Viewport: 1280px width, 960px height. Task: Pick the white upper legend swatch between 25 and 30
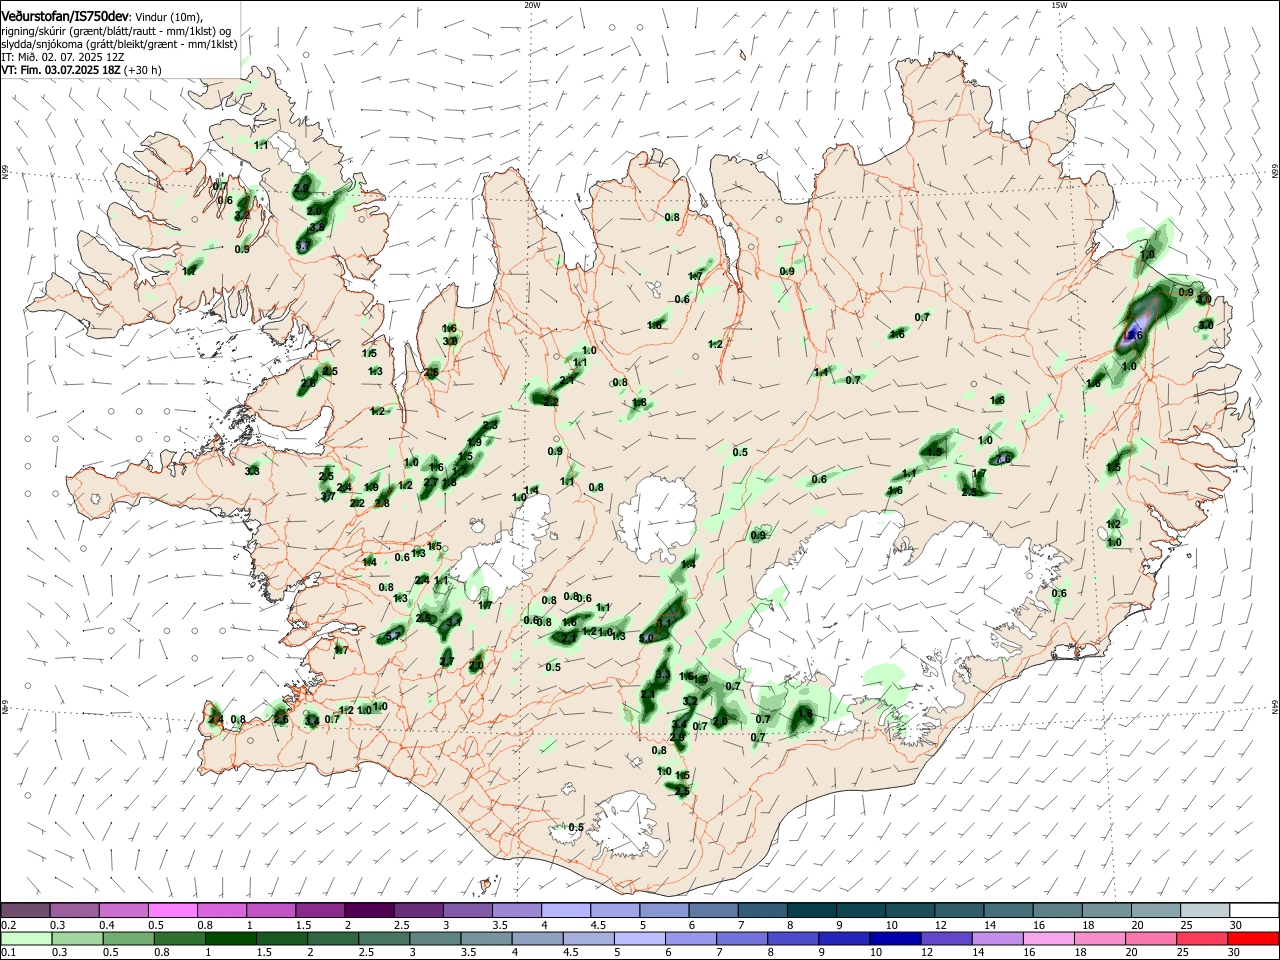click(x=1205, y=910)
